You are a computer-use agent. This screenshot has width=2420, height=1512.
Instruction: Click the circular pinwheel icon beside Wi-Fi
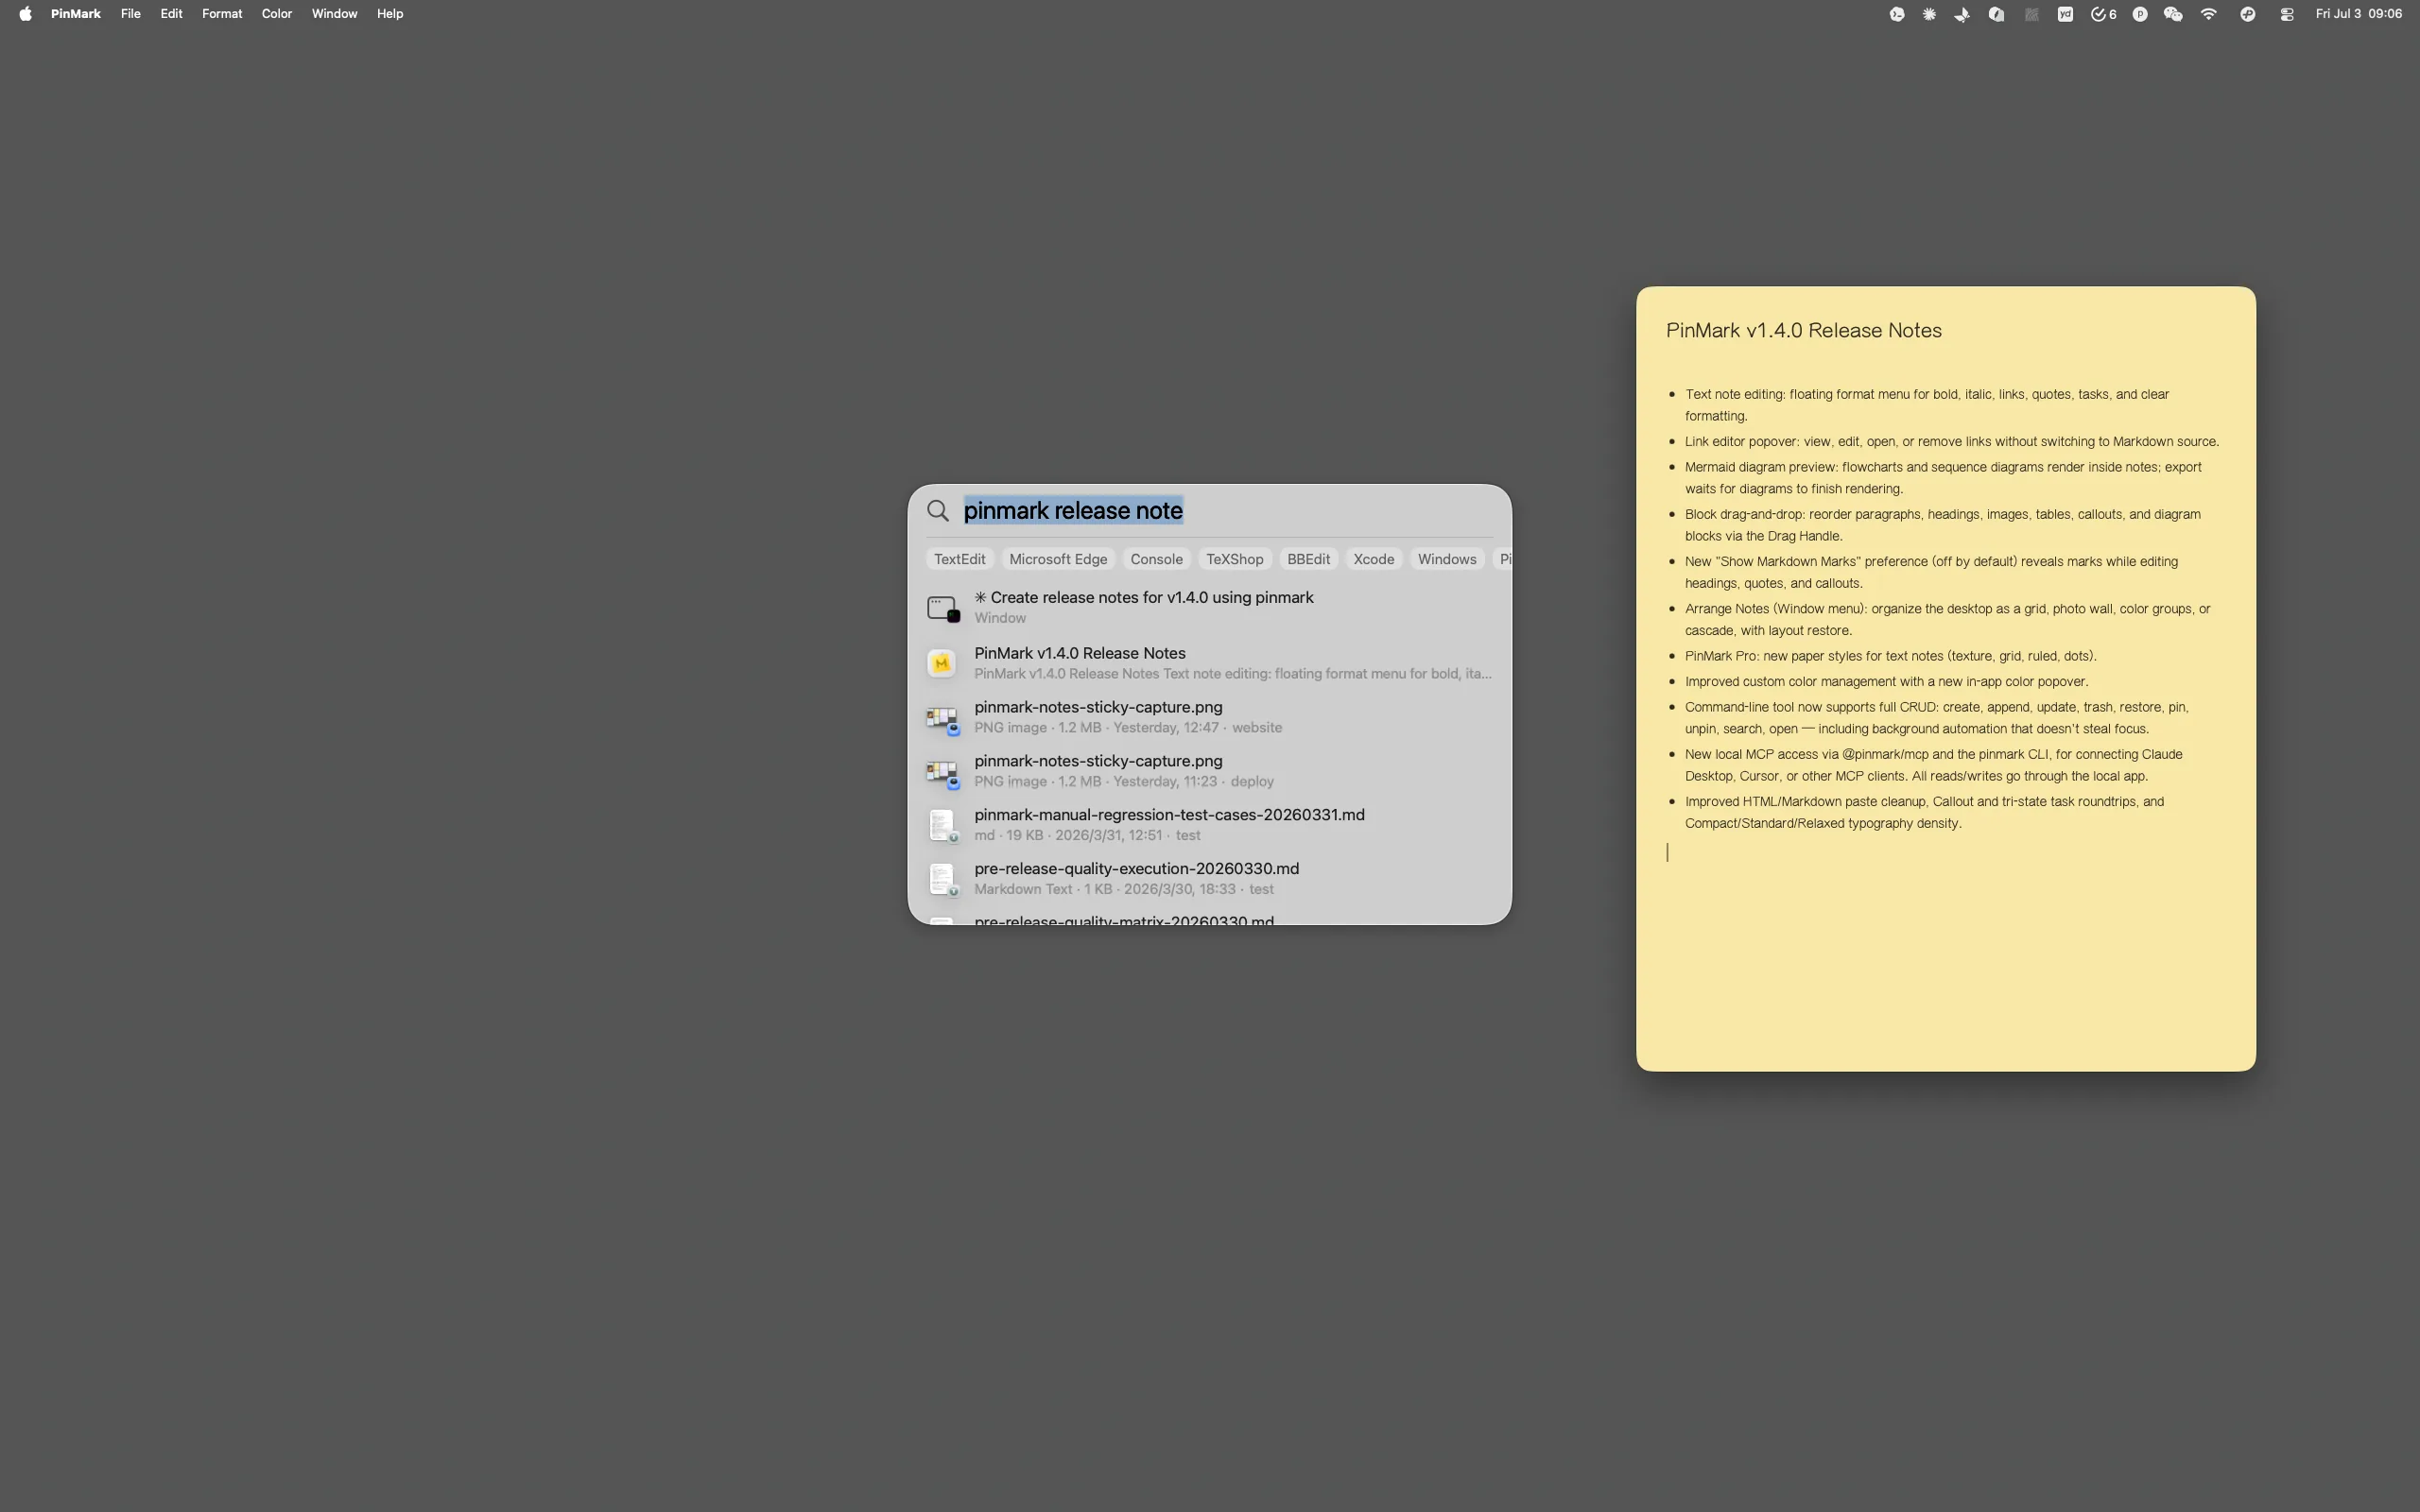tap(2248, 14)
